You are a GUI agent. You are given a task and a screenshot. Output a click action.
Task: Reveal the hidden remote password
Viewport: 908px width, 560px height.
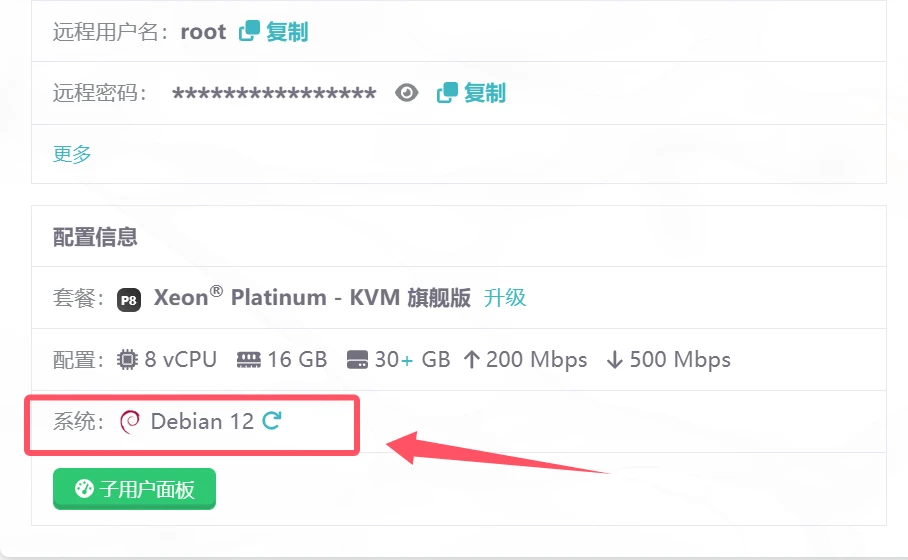point(406,93)
